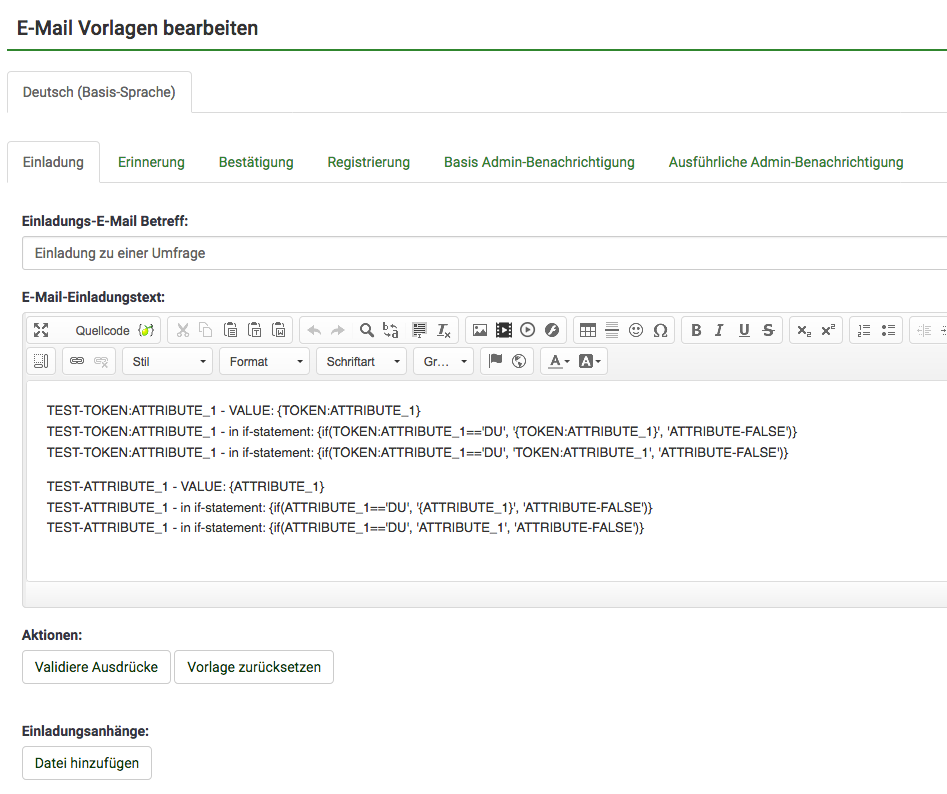The width and height of the screenshot is (947, 794).
Task: Open the Bestätigung tab
Action: point(256,162)
